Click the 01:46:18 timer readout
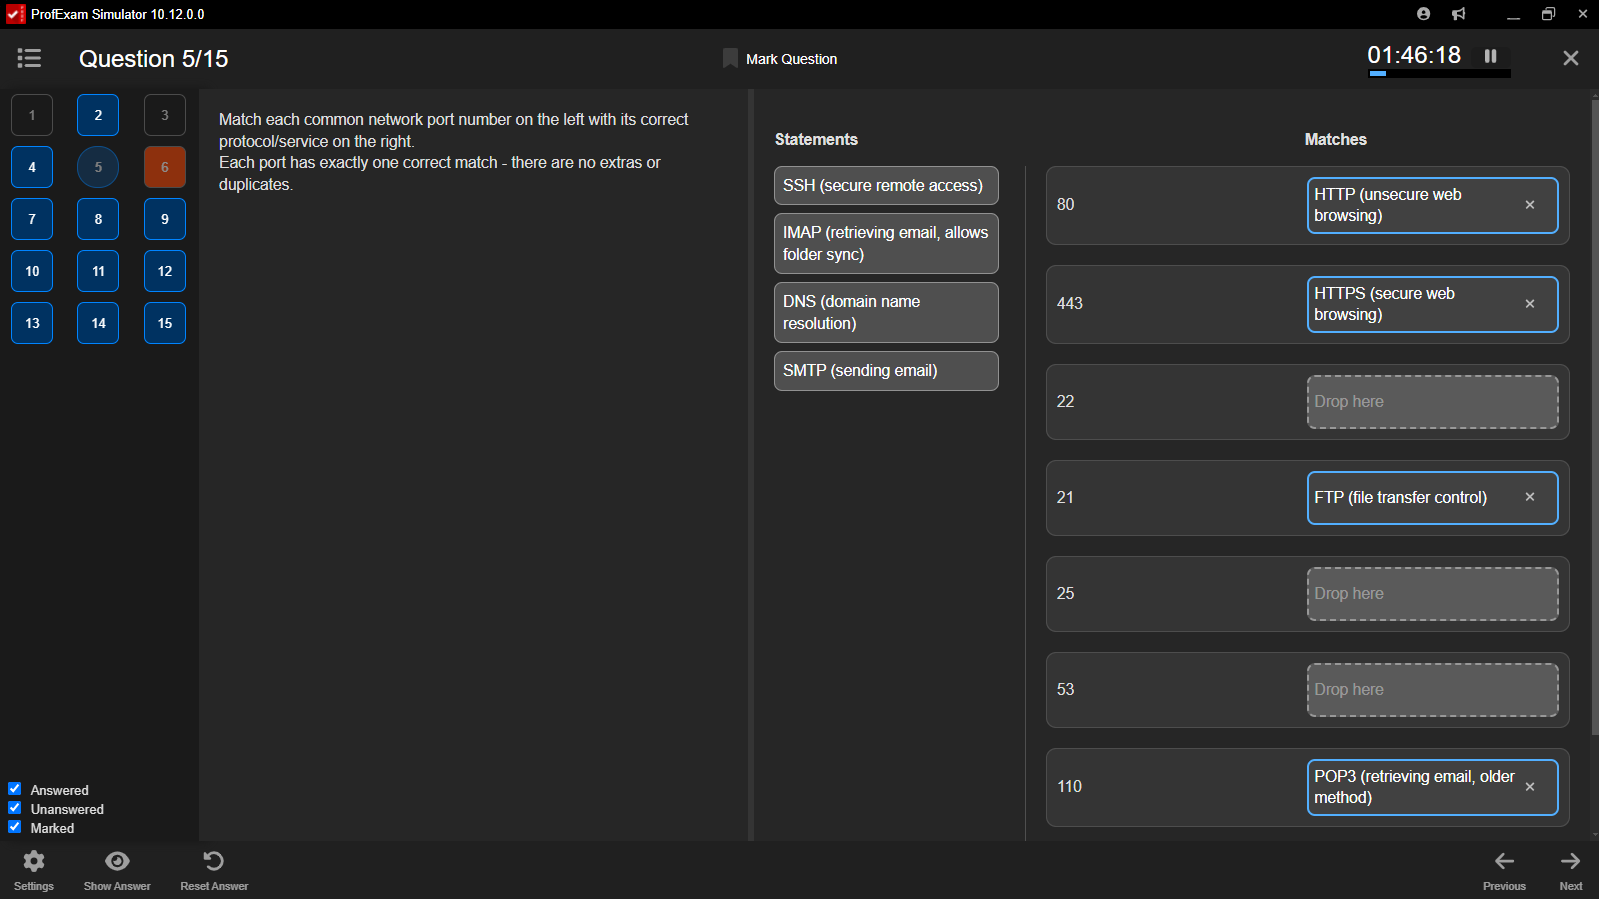The width and height of the screenshot is (1599, 899). click(1414, 55)
